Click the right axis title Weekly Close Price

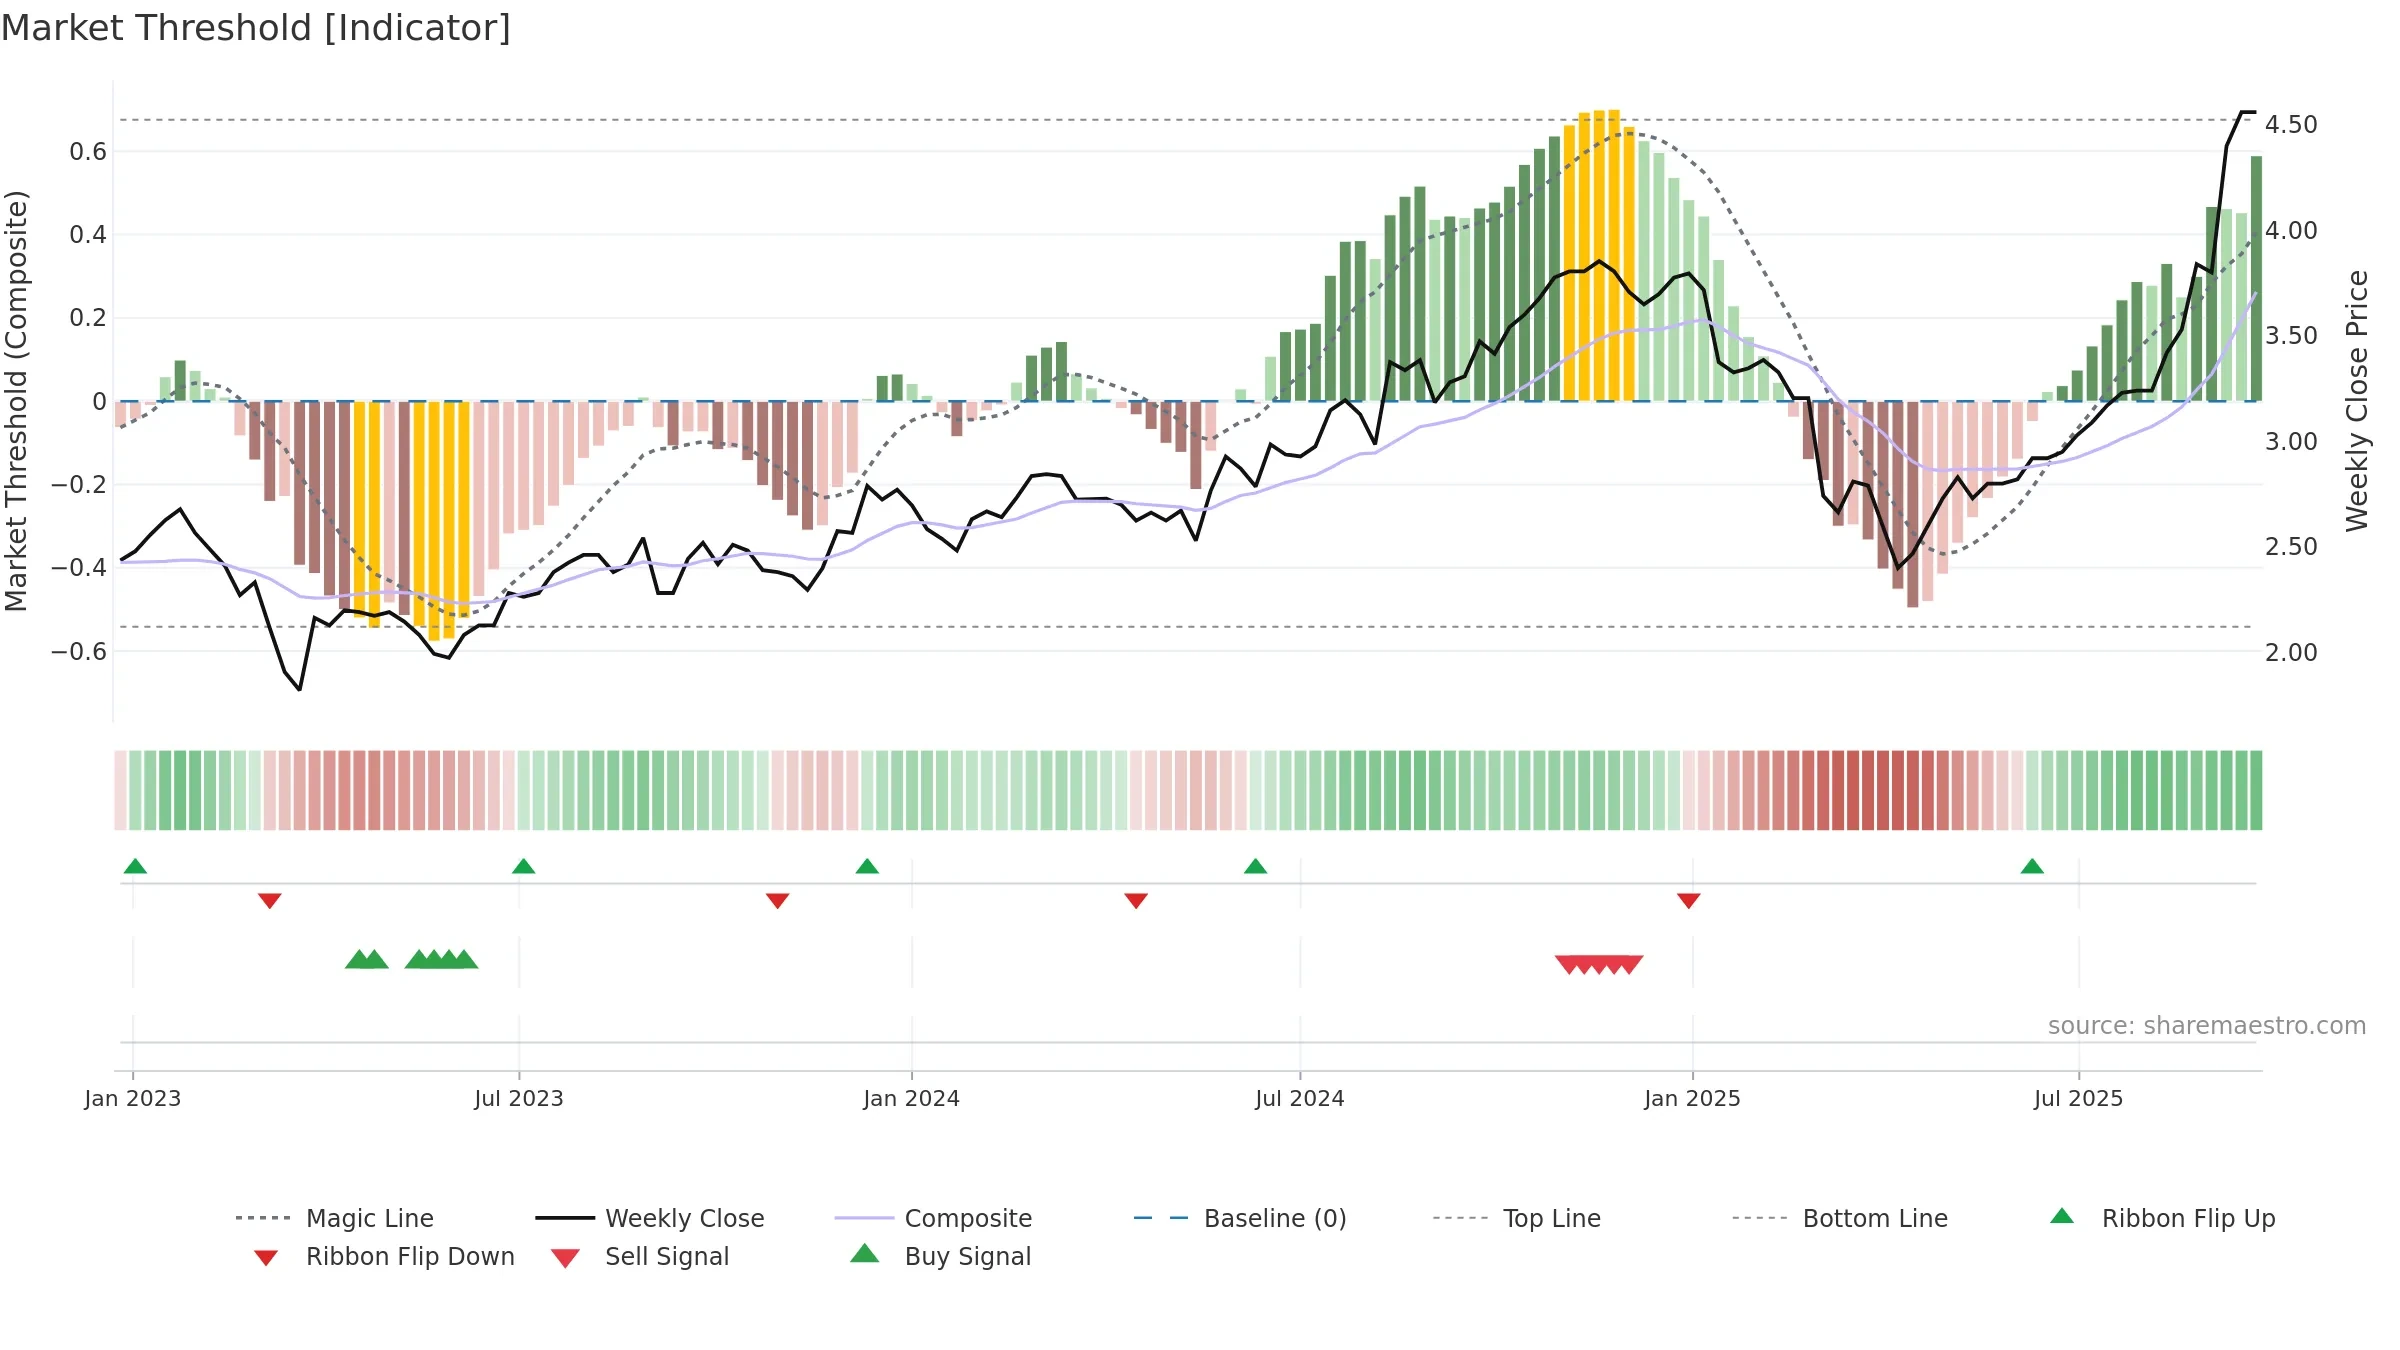[x=2357, y=400]
